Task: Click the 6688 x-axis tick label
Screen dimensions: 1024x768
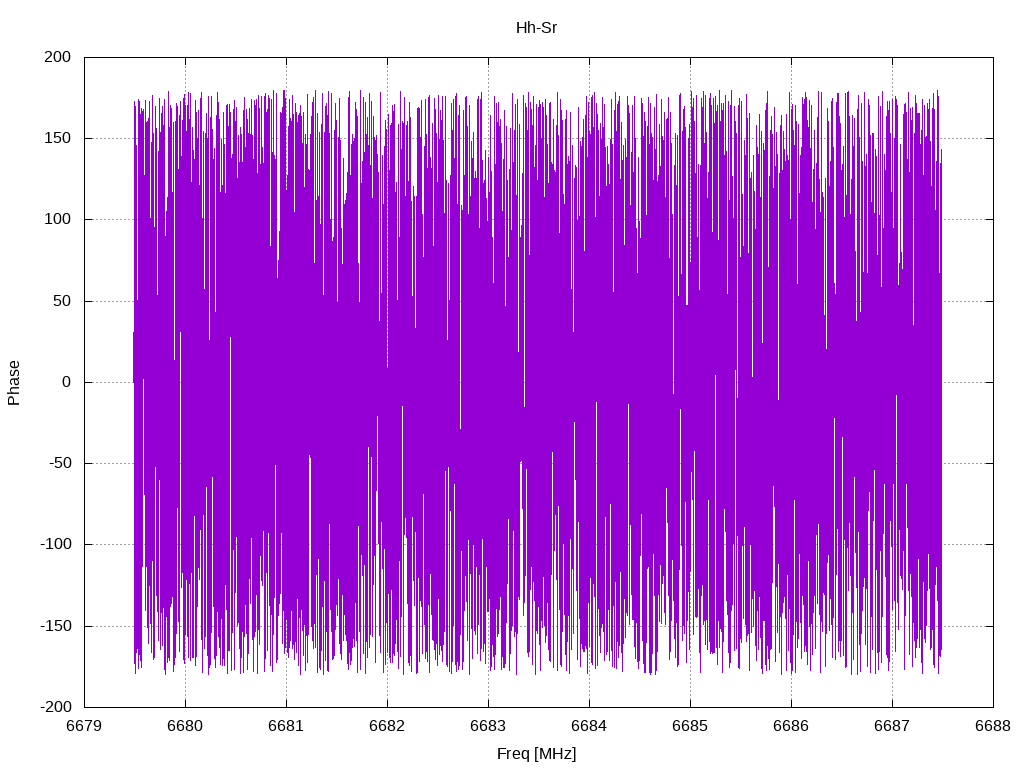Action: point(993,726)
